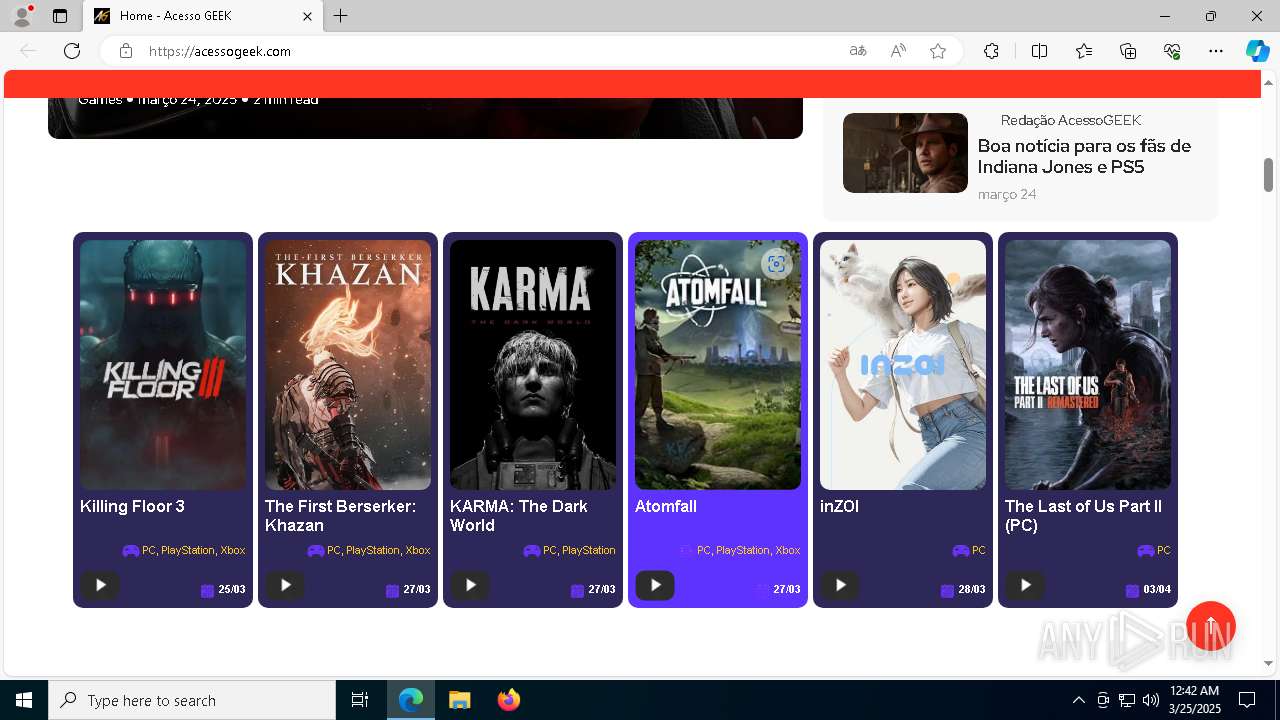Open File Explorer from taskbar

pos(459,700)
